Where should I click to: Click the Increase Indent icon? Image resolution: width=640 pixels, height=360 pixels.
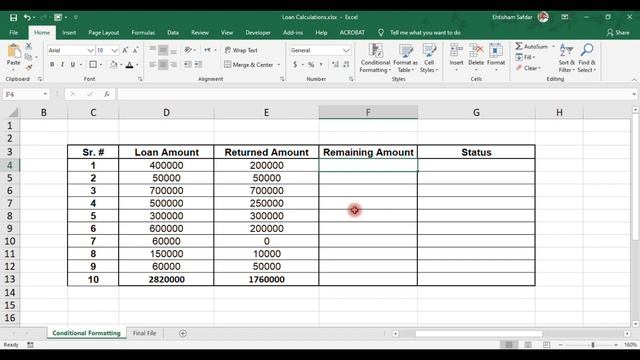point(198,64)
